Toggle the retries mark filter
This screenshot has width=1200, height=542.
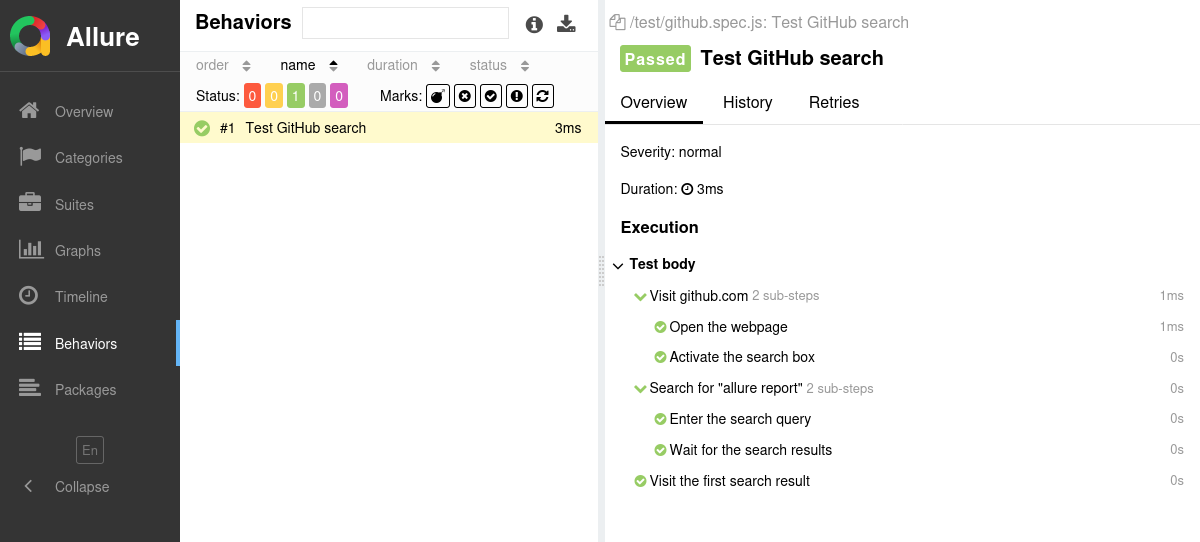tap(543, 96)
